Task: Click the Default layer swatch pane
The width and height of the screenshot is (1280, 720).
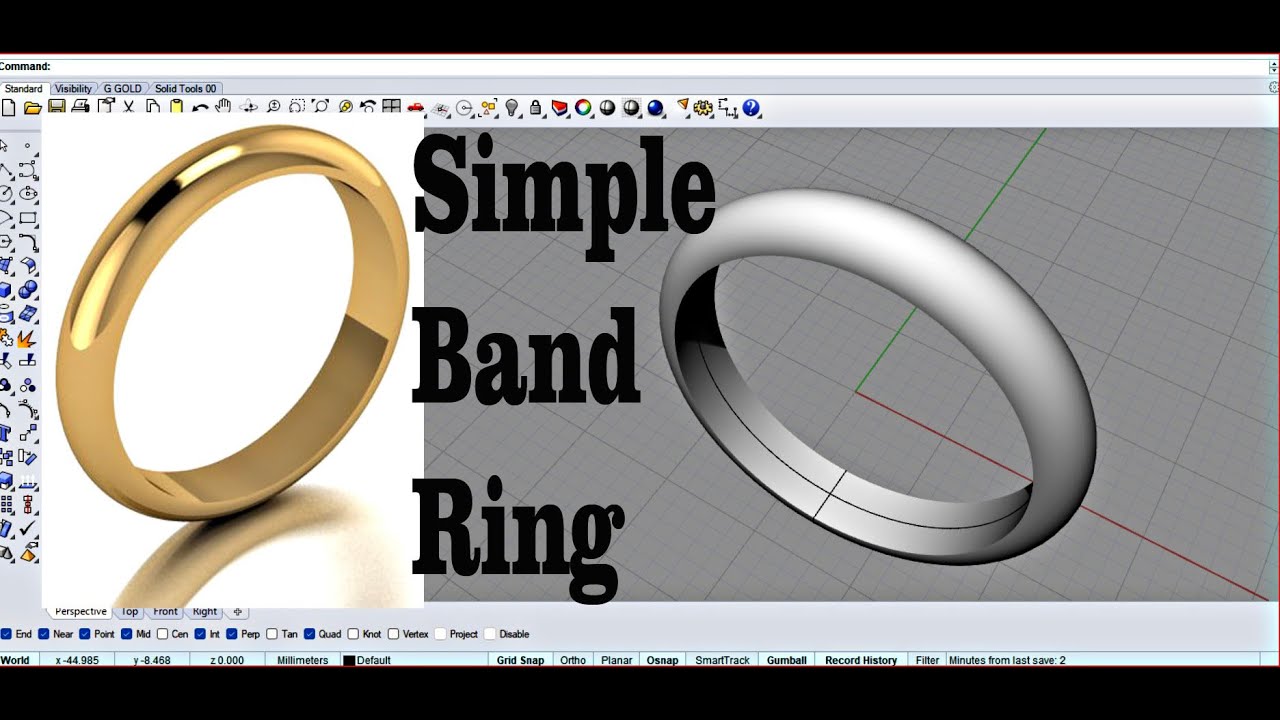Action: pos(413,660)
